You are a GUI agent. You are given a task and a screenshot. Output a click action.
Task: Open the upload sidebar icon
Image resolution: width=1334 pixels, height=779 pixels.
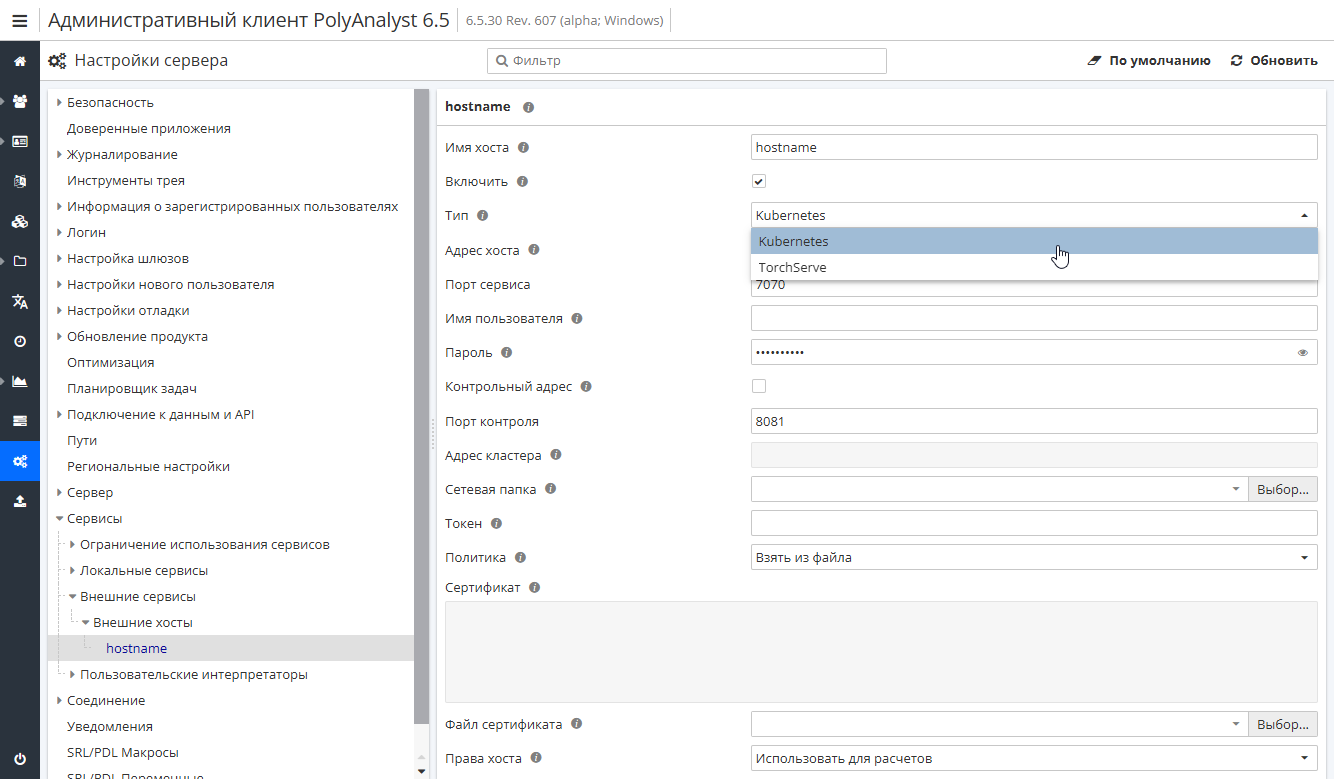point(20,501)
